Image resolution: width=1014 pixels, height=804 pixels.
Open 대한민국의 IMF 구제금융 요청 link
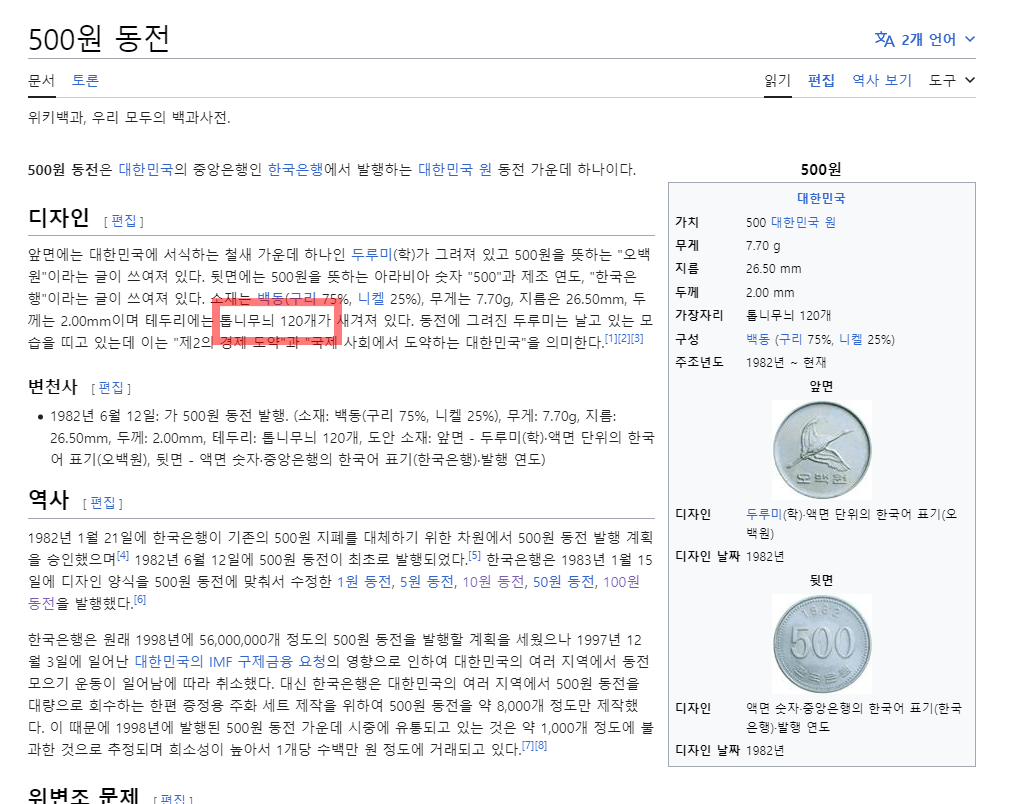coord(230,661)
